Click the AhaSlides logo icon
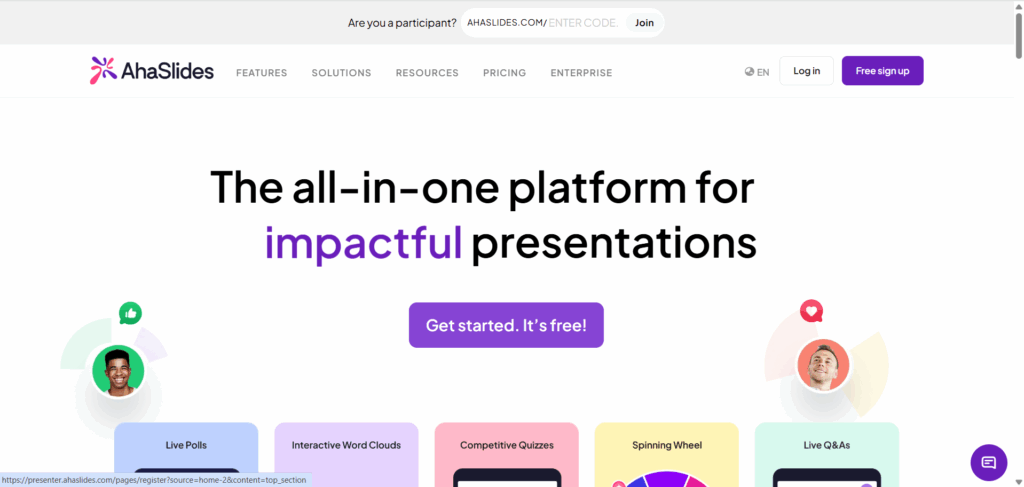 pos(103,71)
